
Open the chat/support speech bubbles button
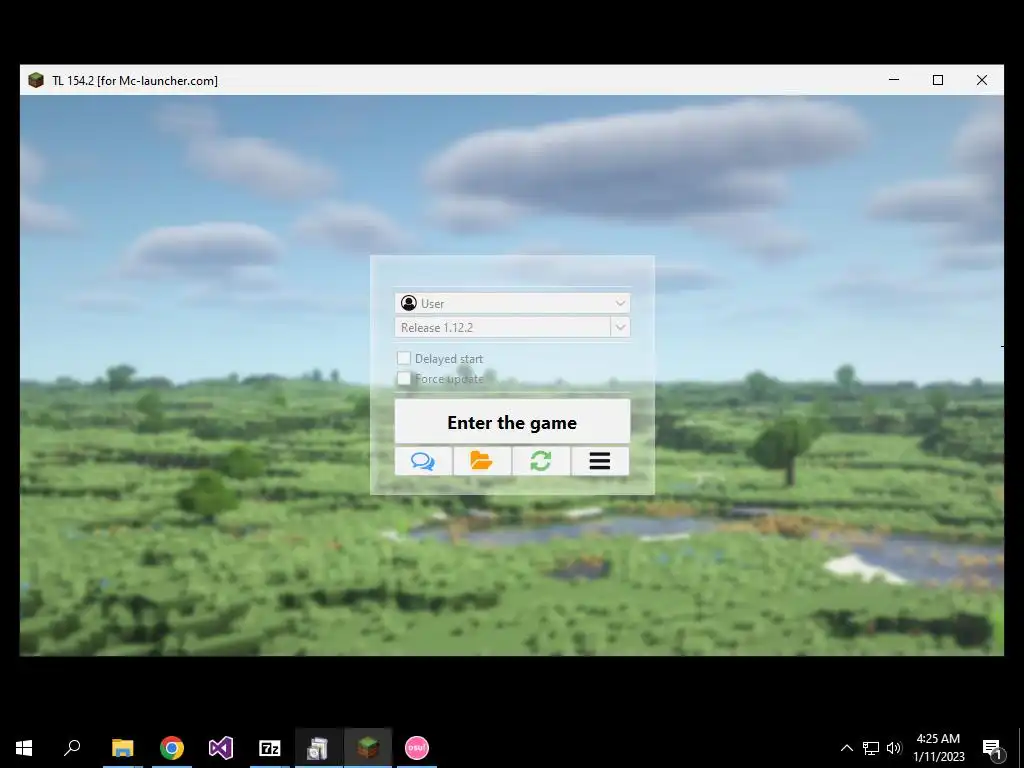coord(423,461)
